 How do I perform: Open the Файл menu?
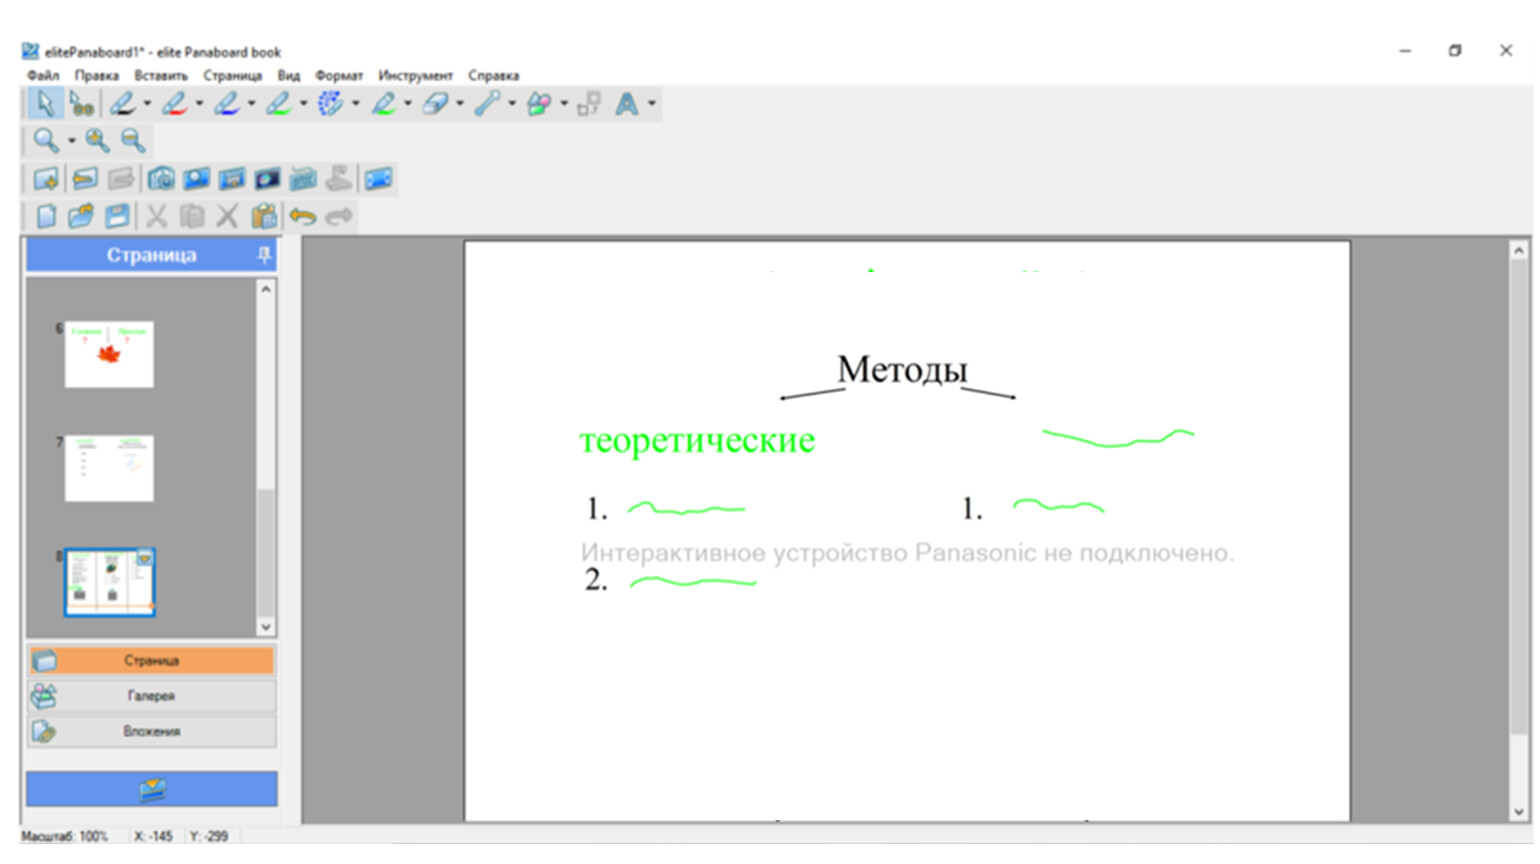pos(43,76)
